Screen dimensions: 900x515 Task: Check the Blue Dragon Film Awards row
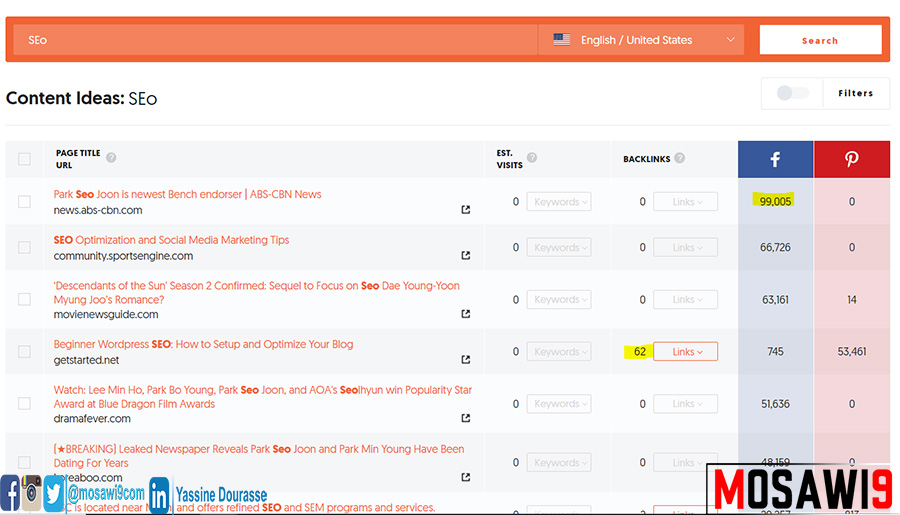coord(24,404)
